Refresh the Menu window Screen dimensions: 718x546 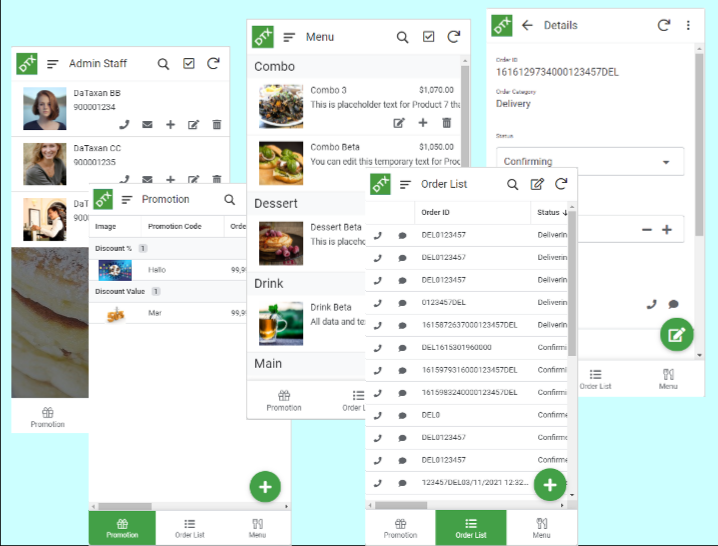(x=453, y=37)
